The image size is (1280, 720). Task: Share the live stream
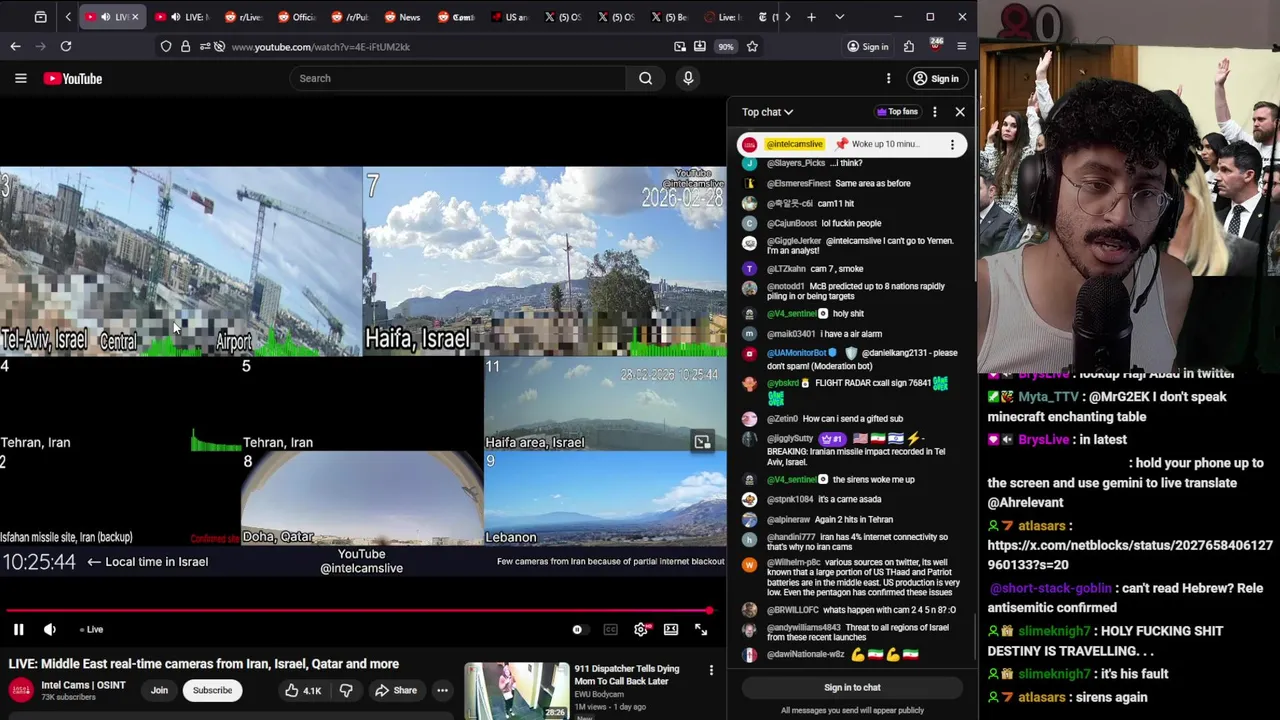[x=396, y=690]
